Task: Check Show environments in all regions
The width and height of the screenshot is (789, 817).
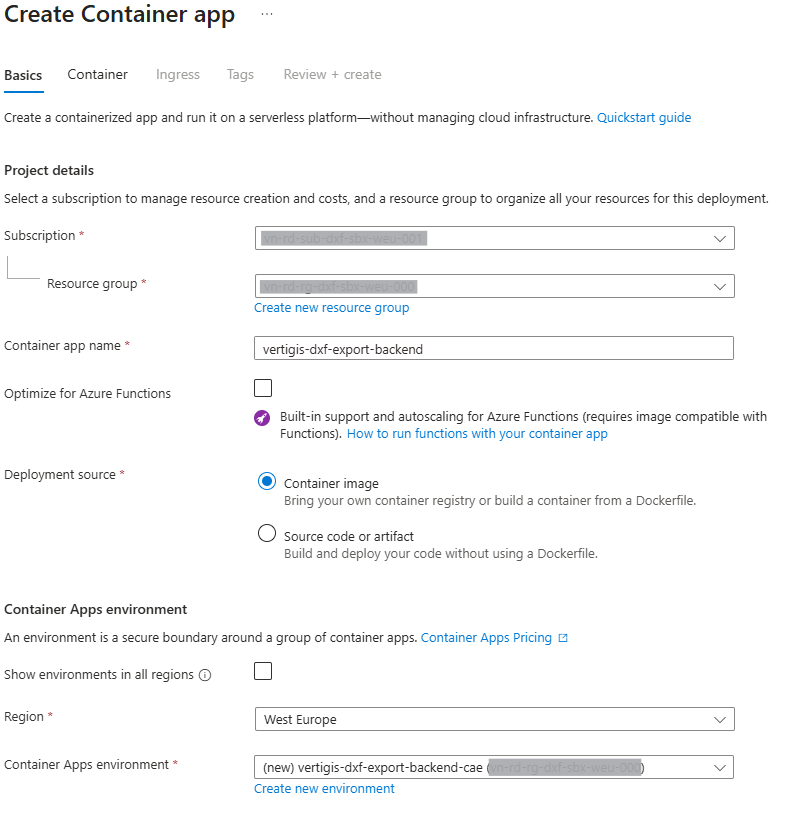Action: [x=263, y=671]
